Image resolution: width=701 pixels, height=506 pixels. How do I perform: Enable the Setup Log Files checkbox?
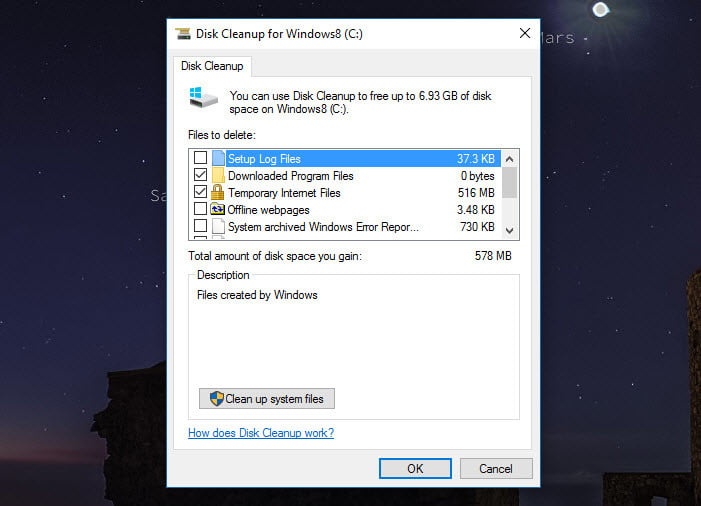200,158
